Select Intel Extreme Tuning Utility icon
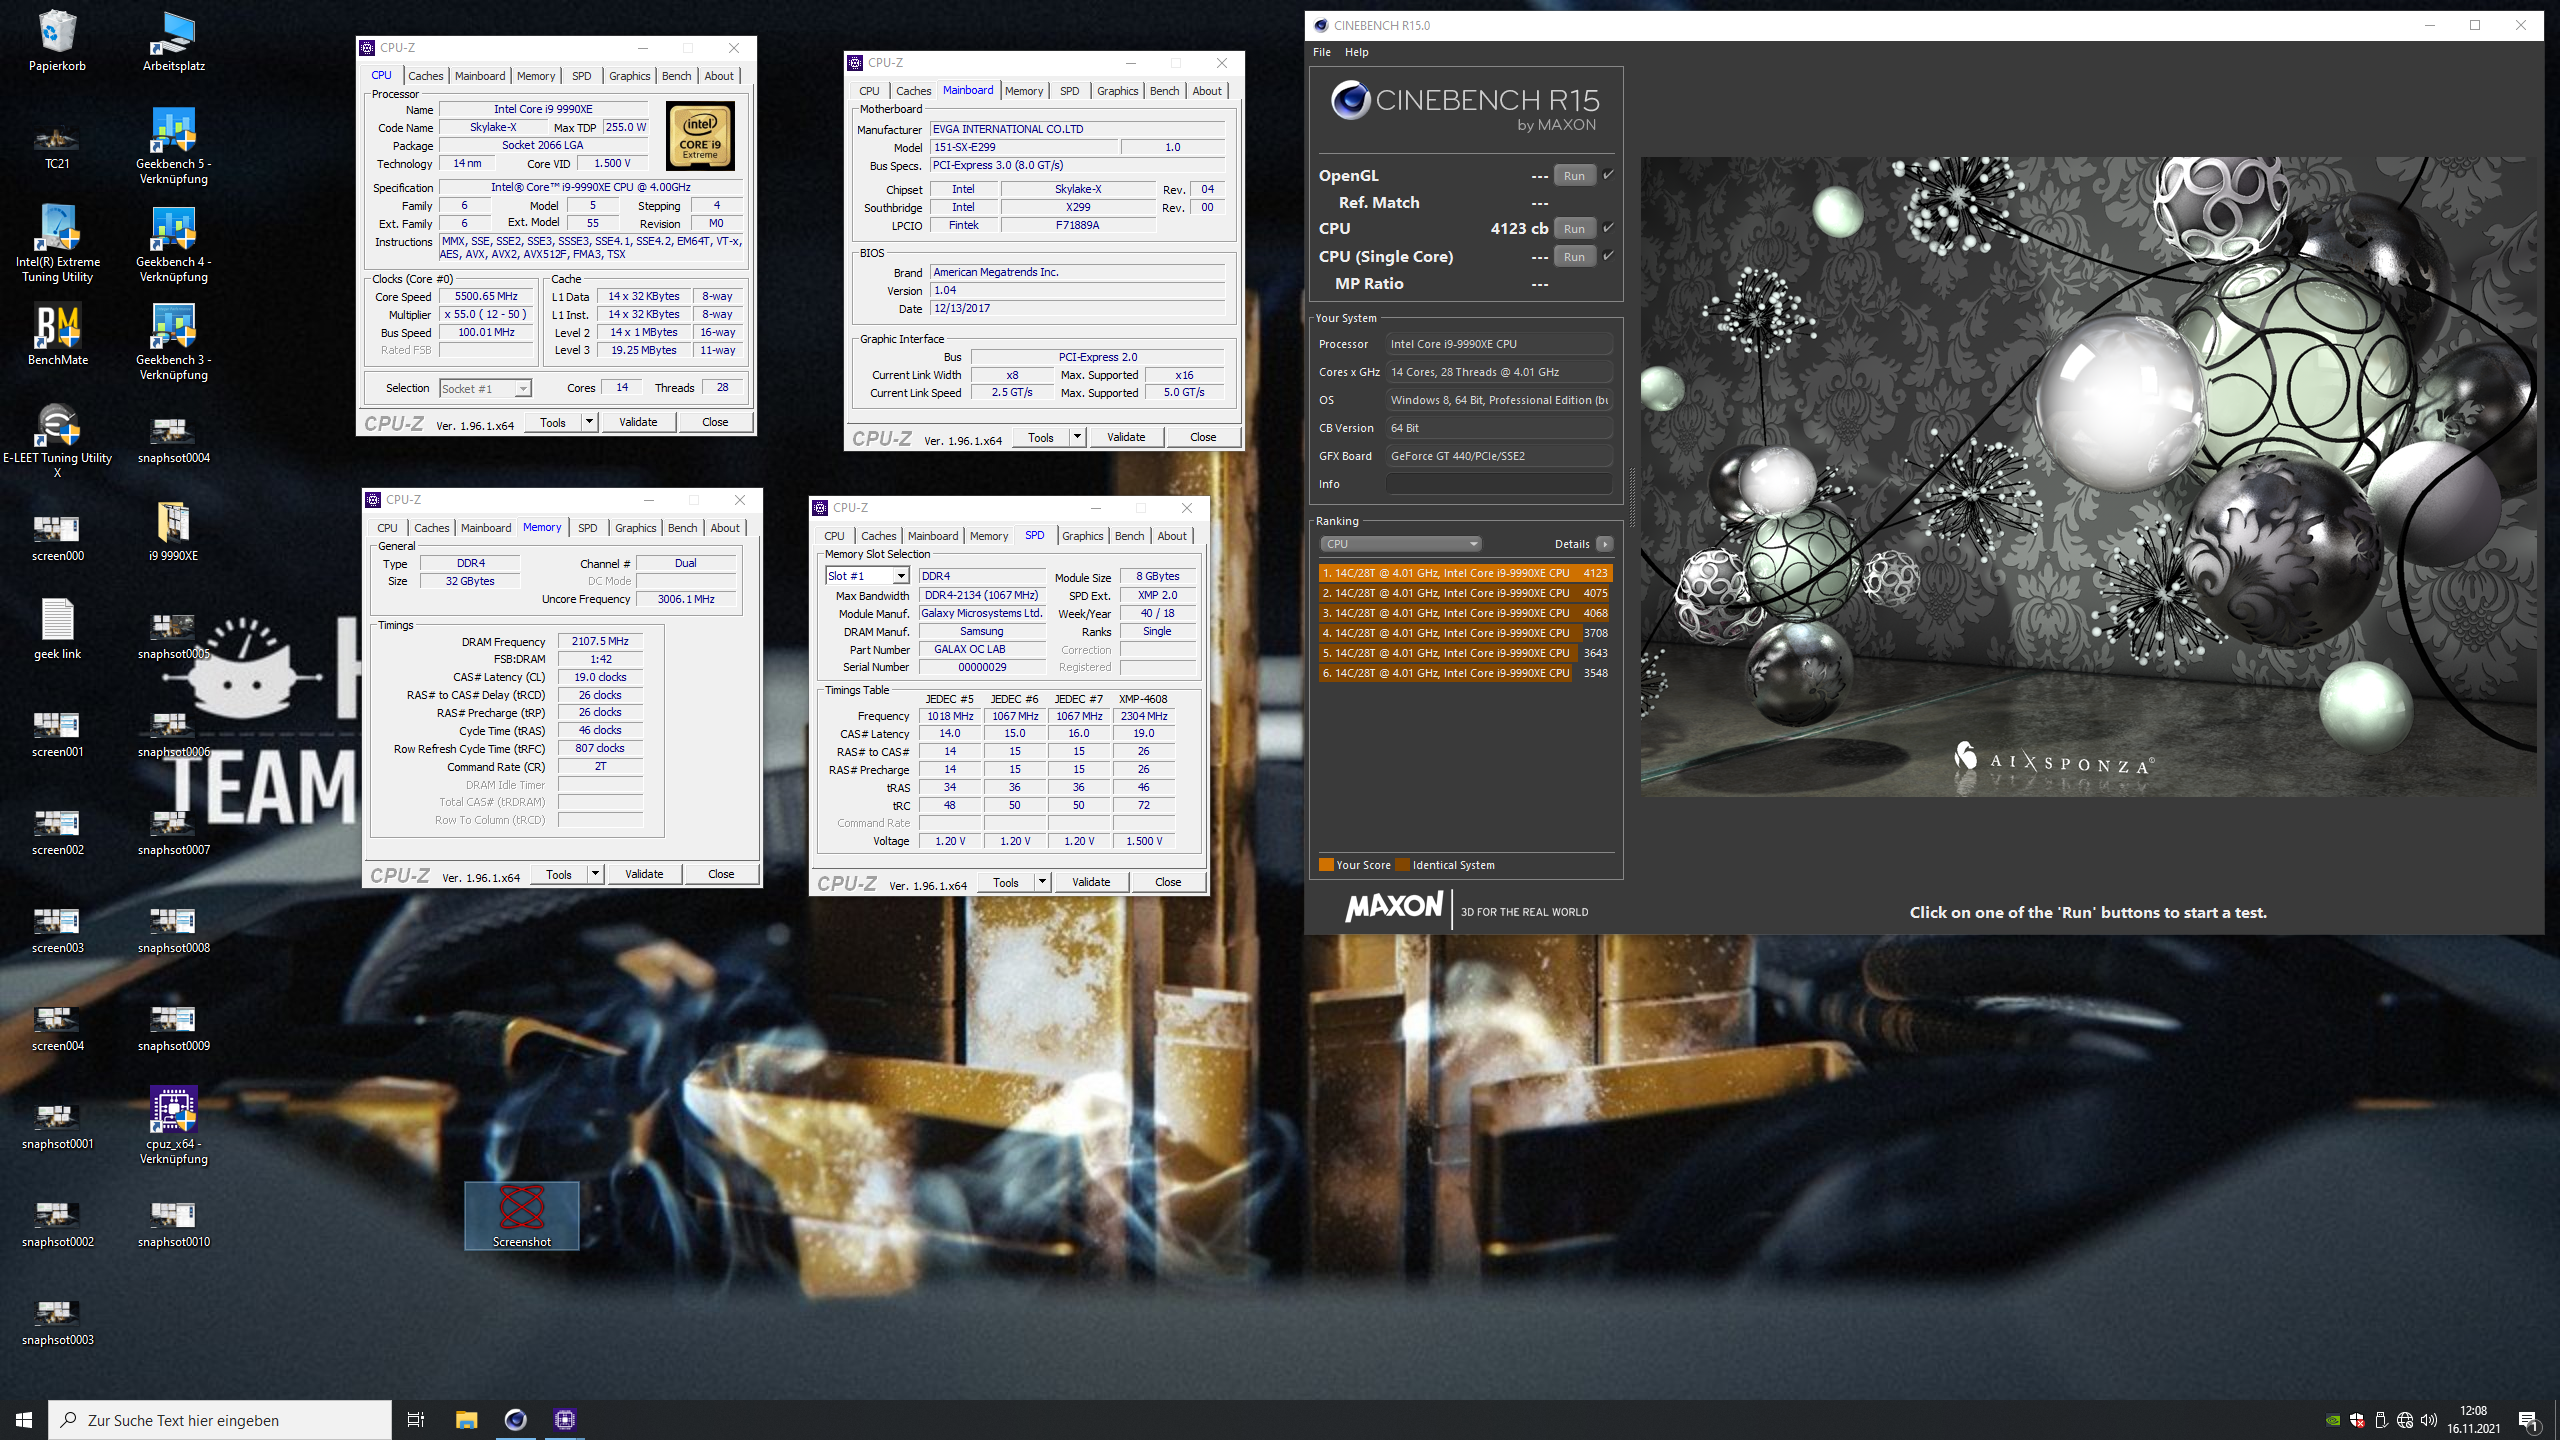Viewport: 2560px width, 1440px height. pyautogui.click(x=57, y=244)
